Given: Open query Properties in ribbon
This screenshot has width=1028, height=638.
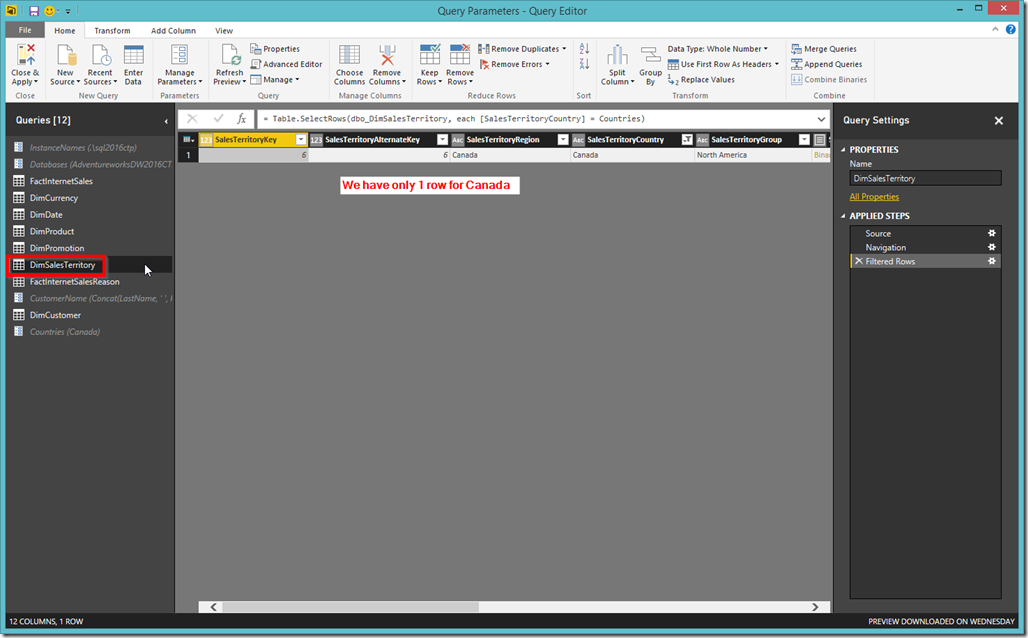Looking at the screenshot, I should (275, 49).
